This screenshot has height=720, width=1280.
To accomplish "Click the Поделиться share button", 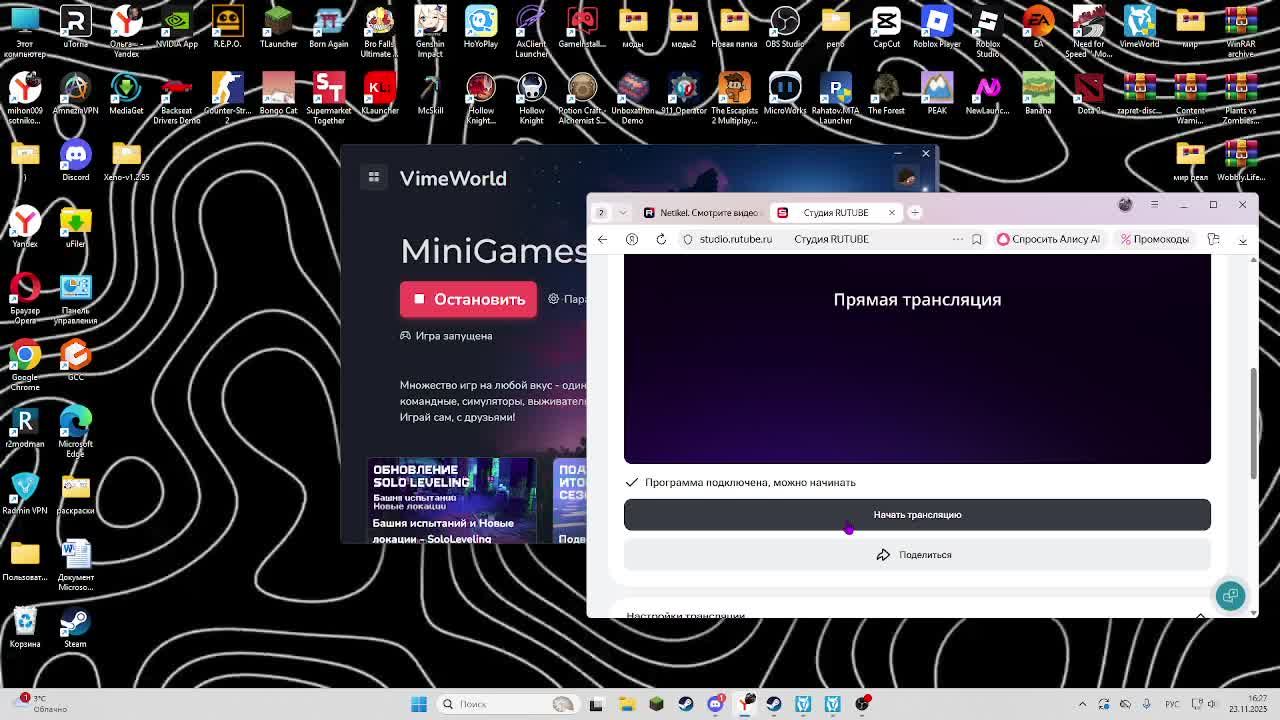I will [916, 555].
